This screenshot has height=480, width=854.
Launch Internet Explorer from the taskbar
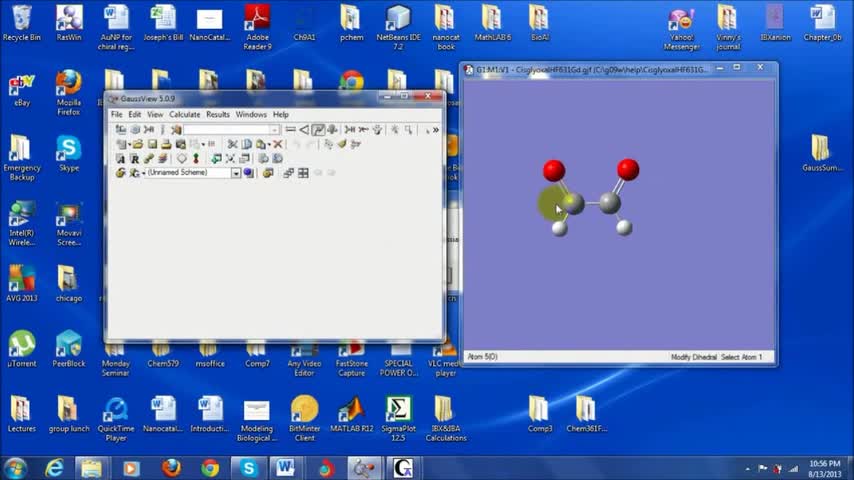(54, 468)
